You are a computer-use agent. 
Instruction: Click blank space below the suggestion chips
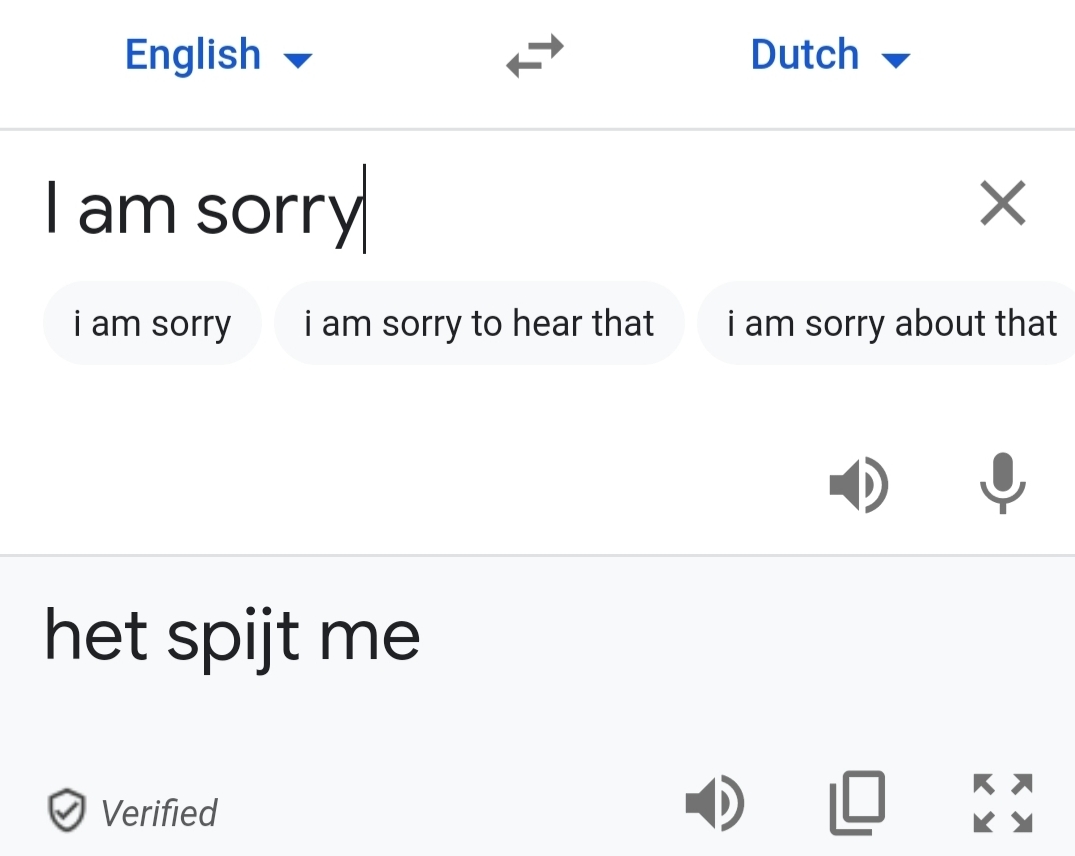click(x=411, y=445)
